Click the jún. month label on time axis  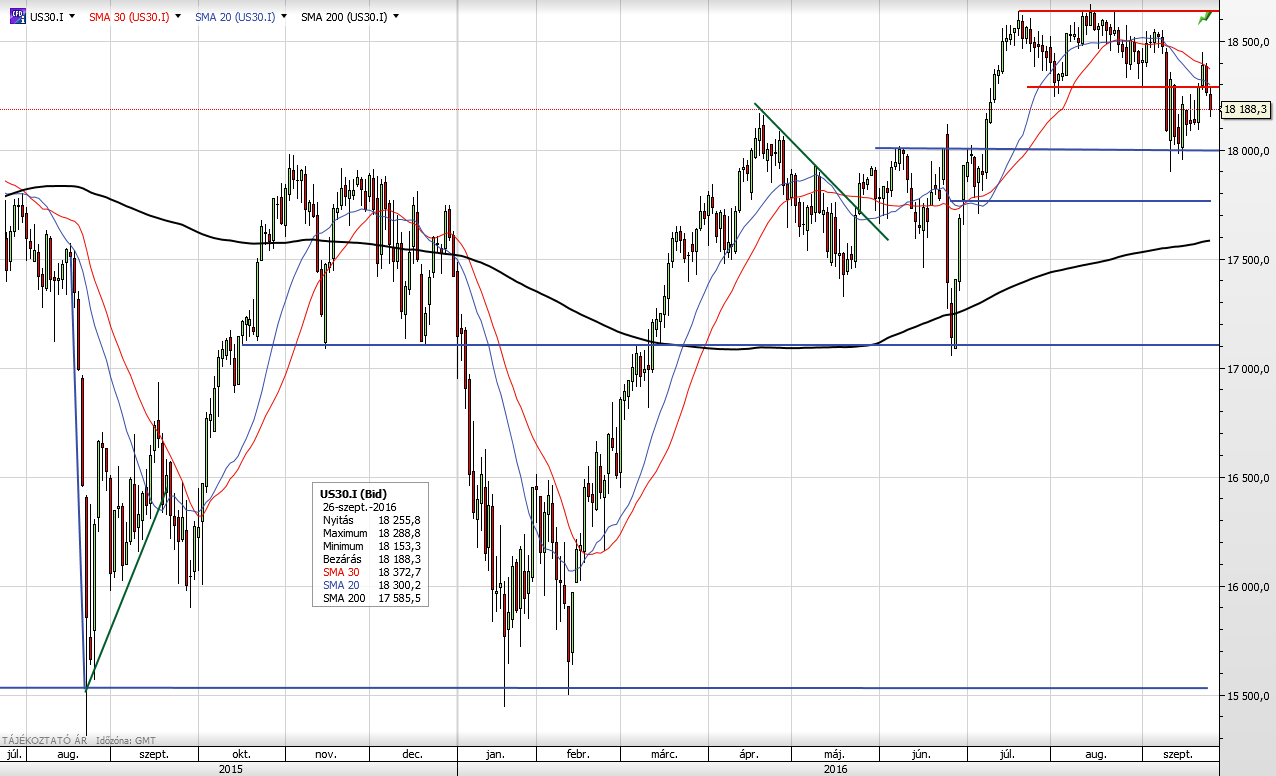click(922, 754)
